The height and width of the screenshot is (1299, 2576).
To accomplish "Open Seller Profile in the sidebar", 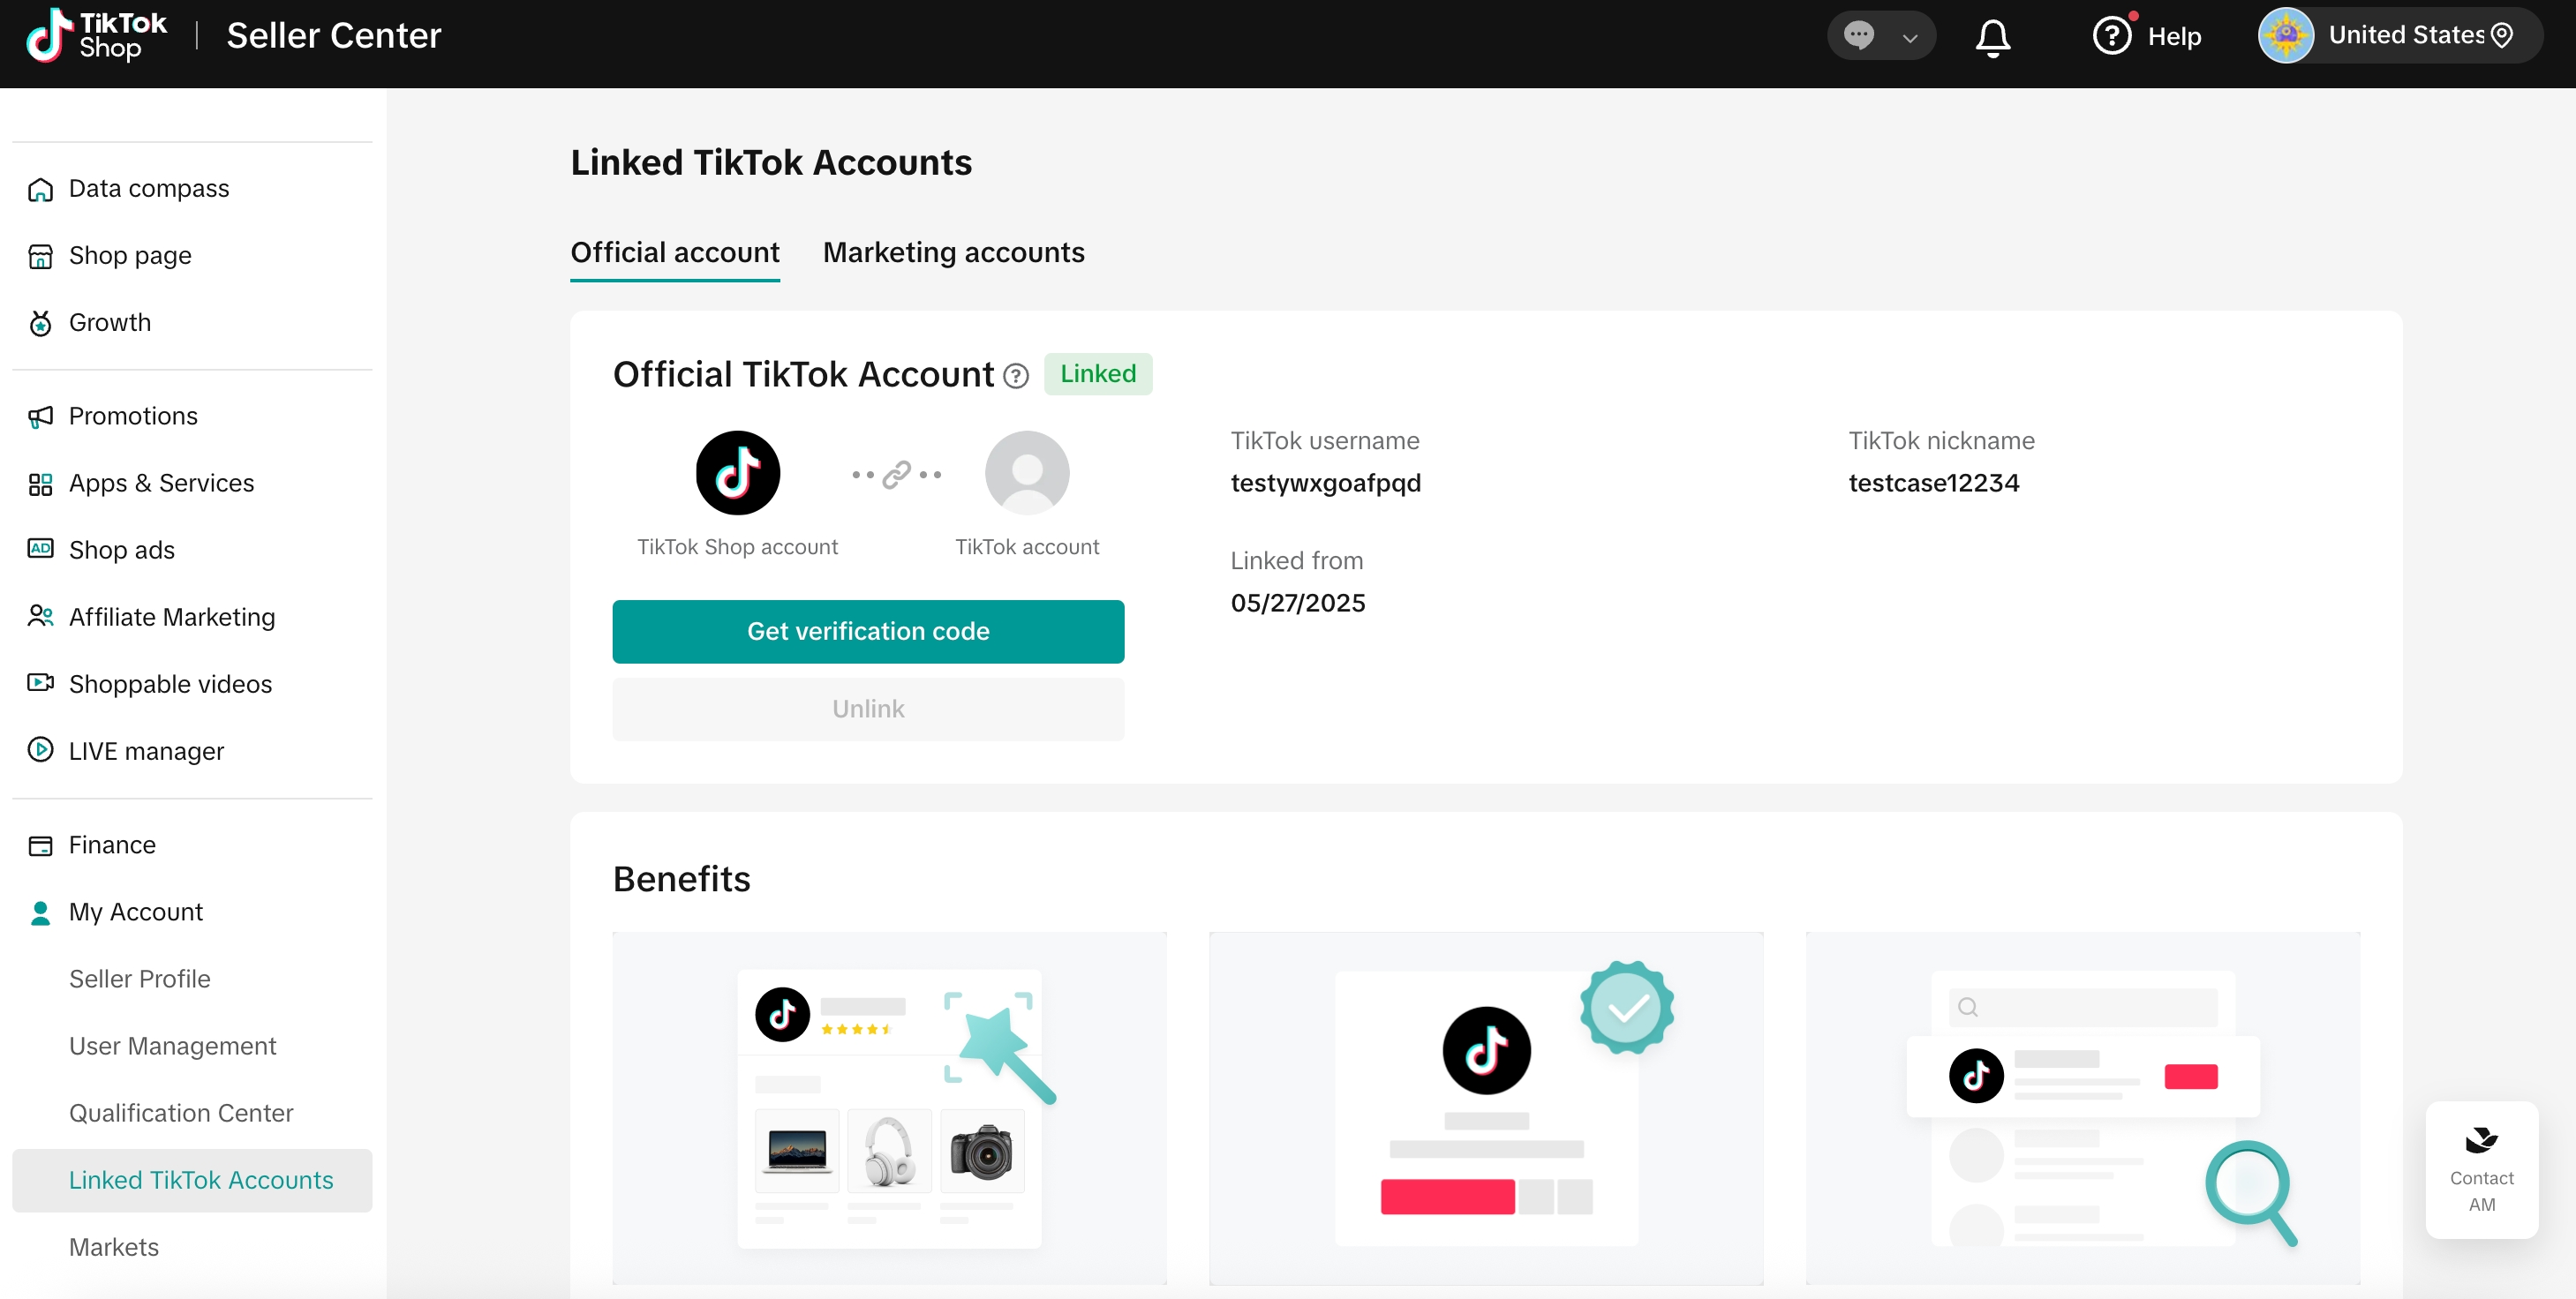I will [139, 978].
